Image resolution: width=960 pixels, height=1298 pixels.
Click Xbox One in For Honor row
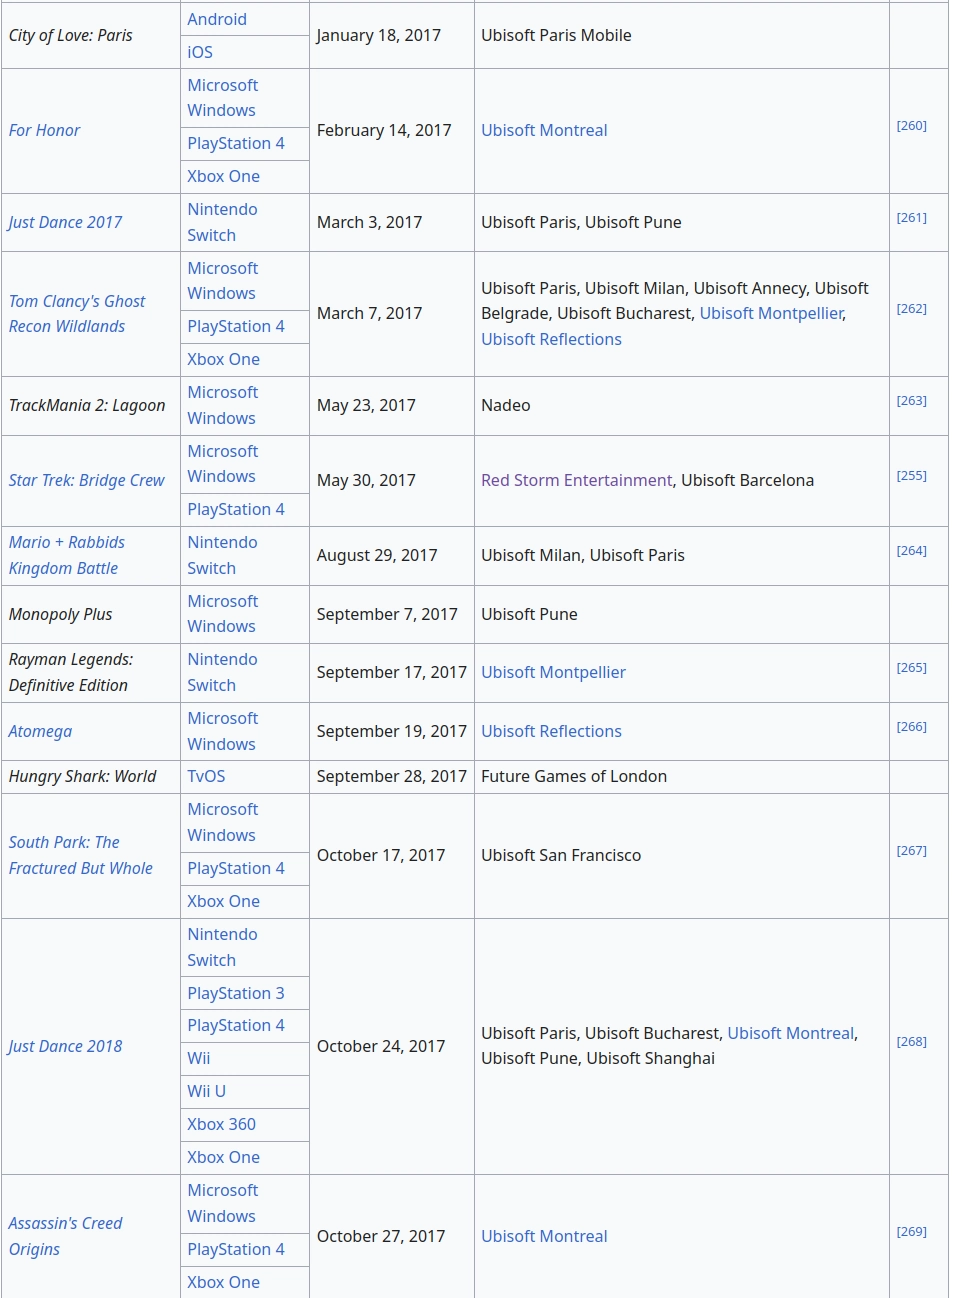pyautogui.click(x=223, y=176)
